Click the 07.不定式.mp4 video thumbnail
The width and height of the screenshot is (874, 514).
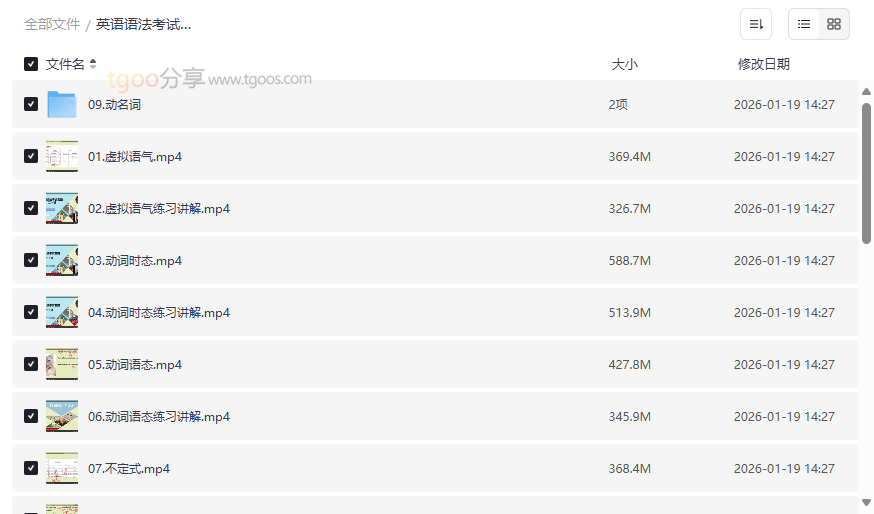(x=62, y=468)
